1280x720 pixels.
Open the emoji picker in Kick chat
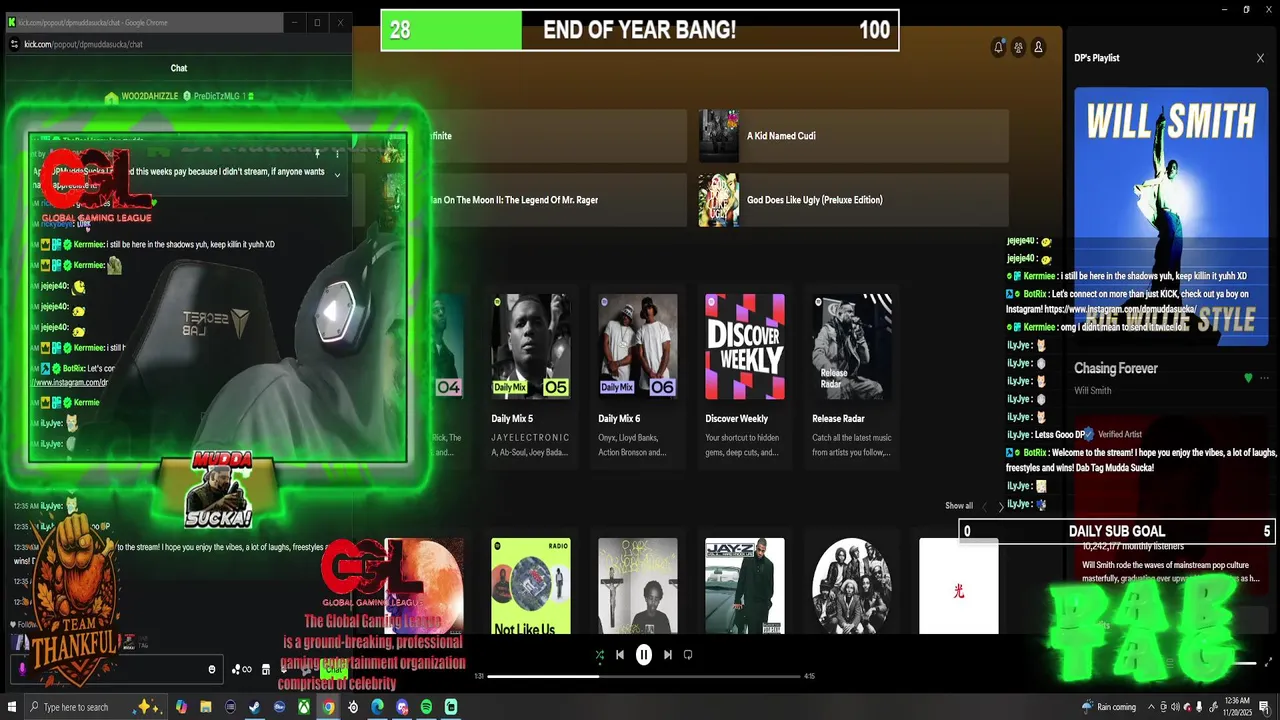coord(211,669)
